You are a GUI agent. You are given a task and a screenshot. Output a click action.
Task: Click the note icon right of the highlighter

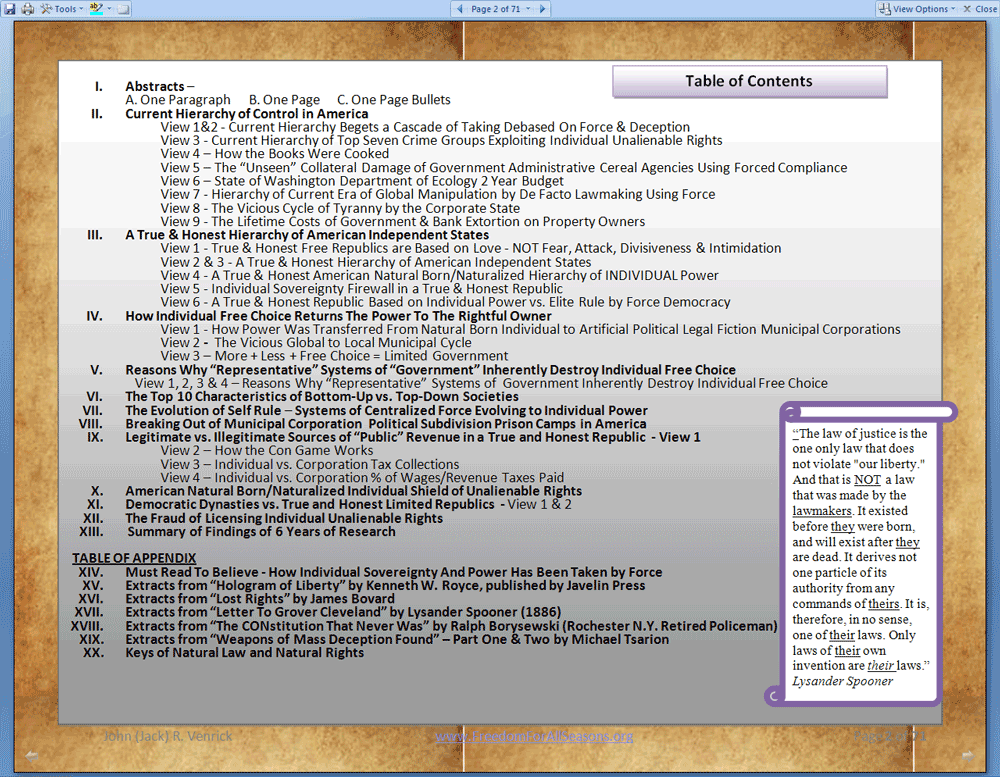124,8
